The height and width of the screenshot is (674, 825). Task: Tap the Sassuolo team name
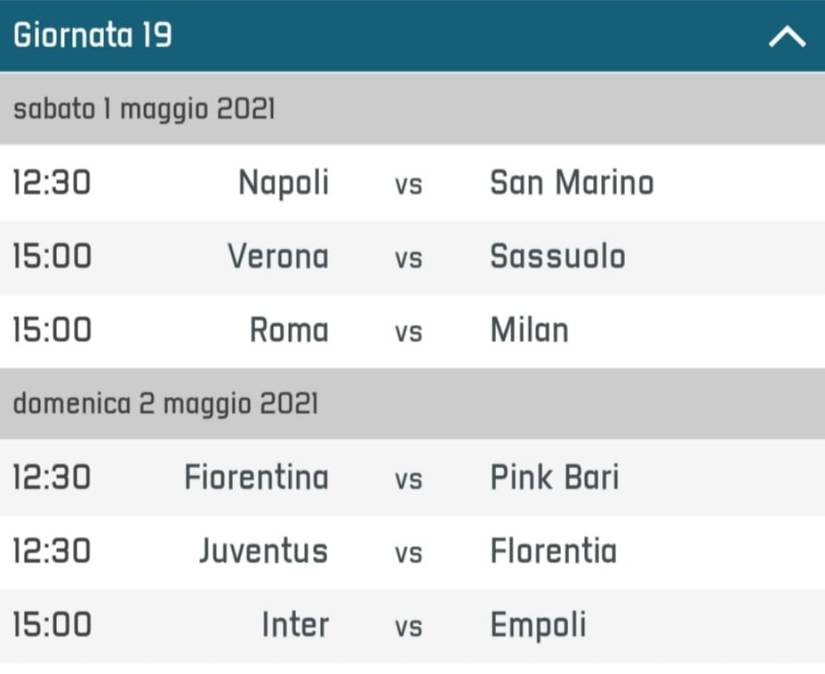click(557, 257)
